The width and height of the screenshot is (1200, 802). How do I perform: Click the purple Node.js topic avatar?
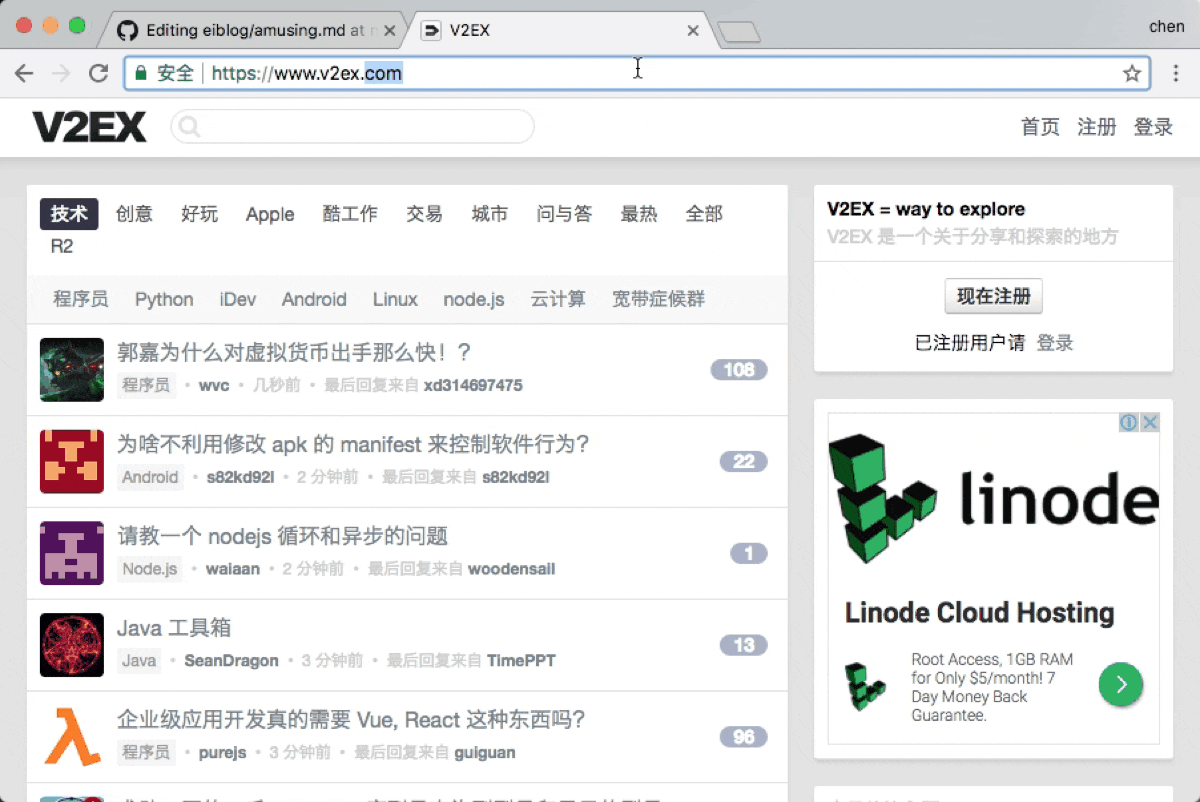(71, 553)
